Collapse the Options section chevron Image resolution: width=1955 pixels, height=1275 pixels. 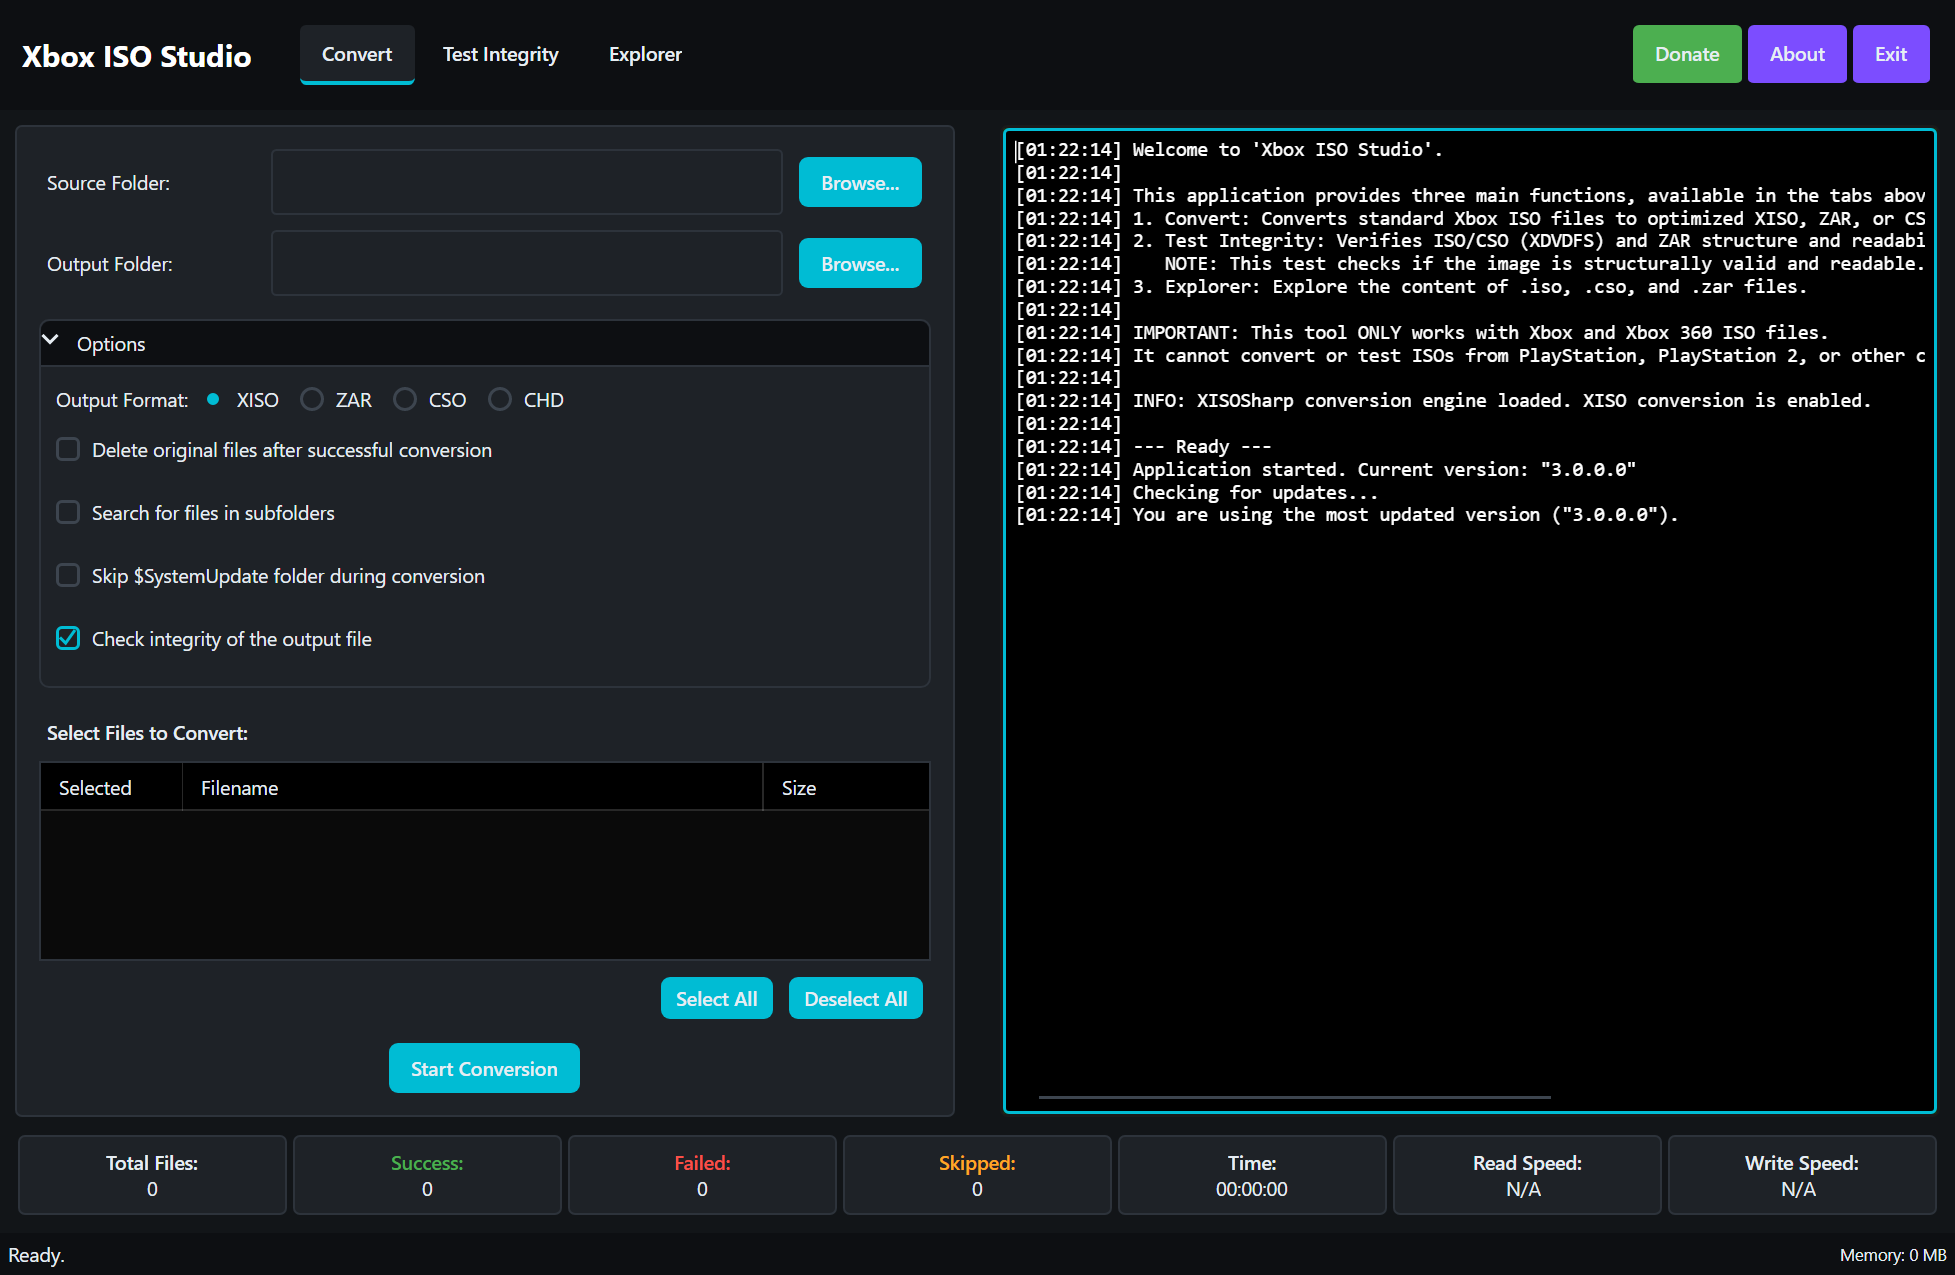pyautogui.click(x=51, y=341)
